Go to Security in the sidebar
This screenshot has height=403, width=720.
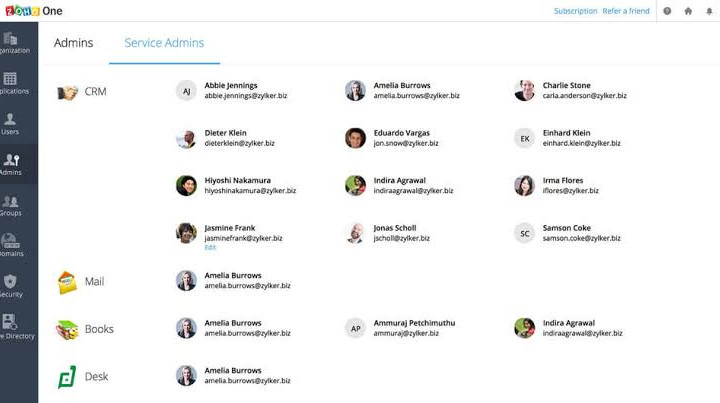10,286
